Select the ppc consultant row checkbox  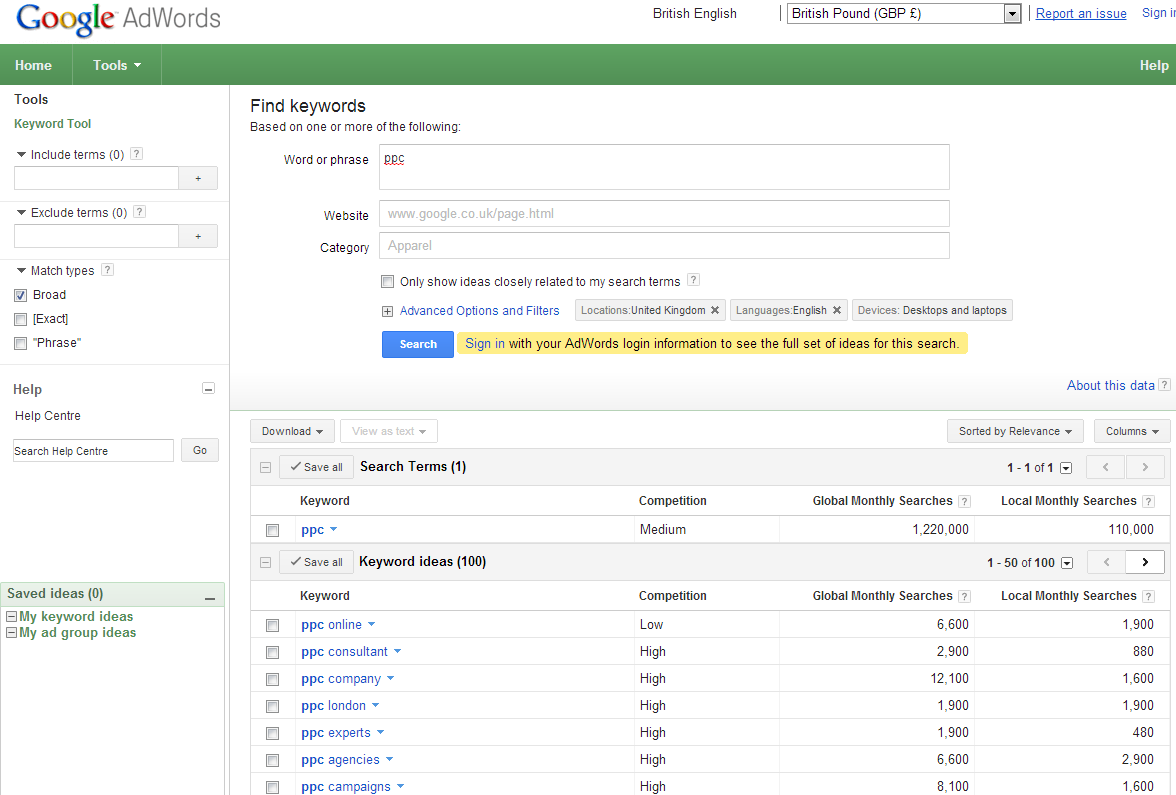click(x=272, y=652)
